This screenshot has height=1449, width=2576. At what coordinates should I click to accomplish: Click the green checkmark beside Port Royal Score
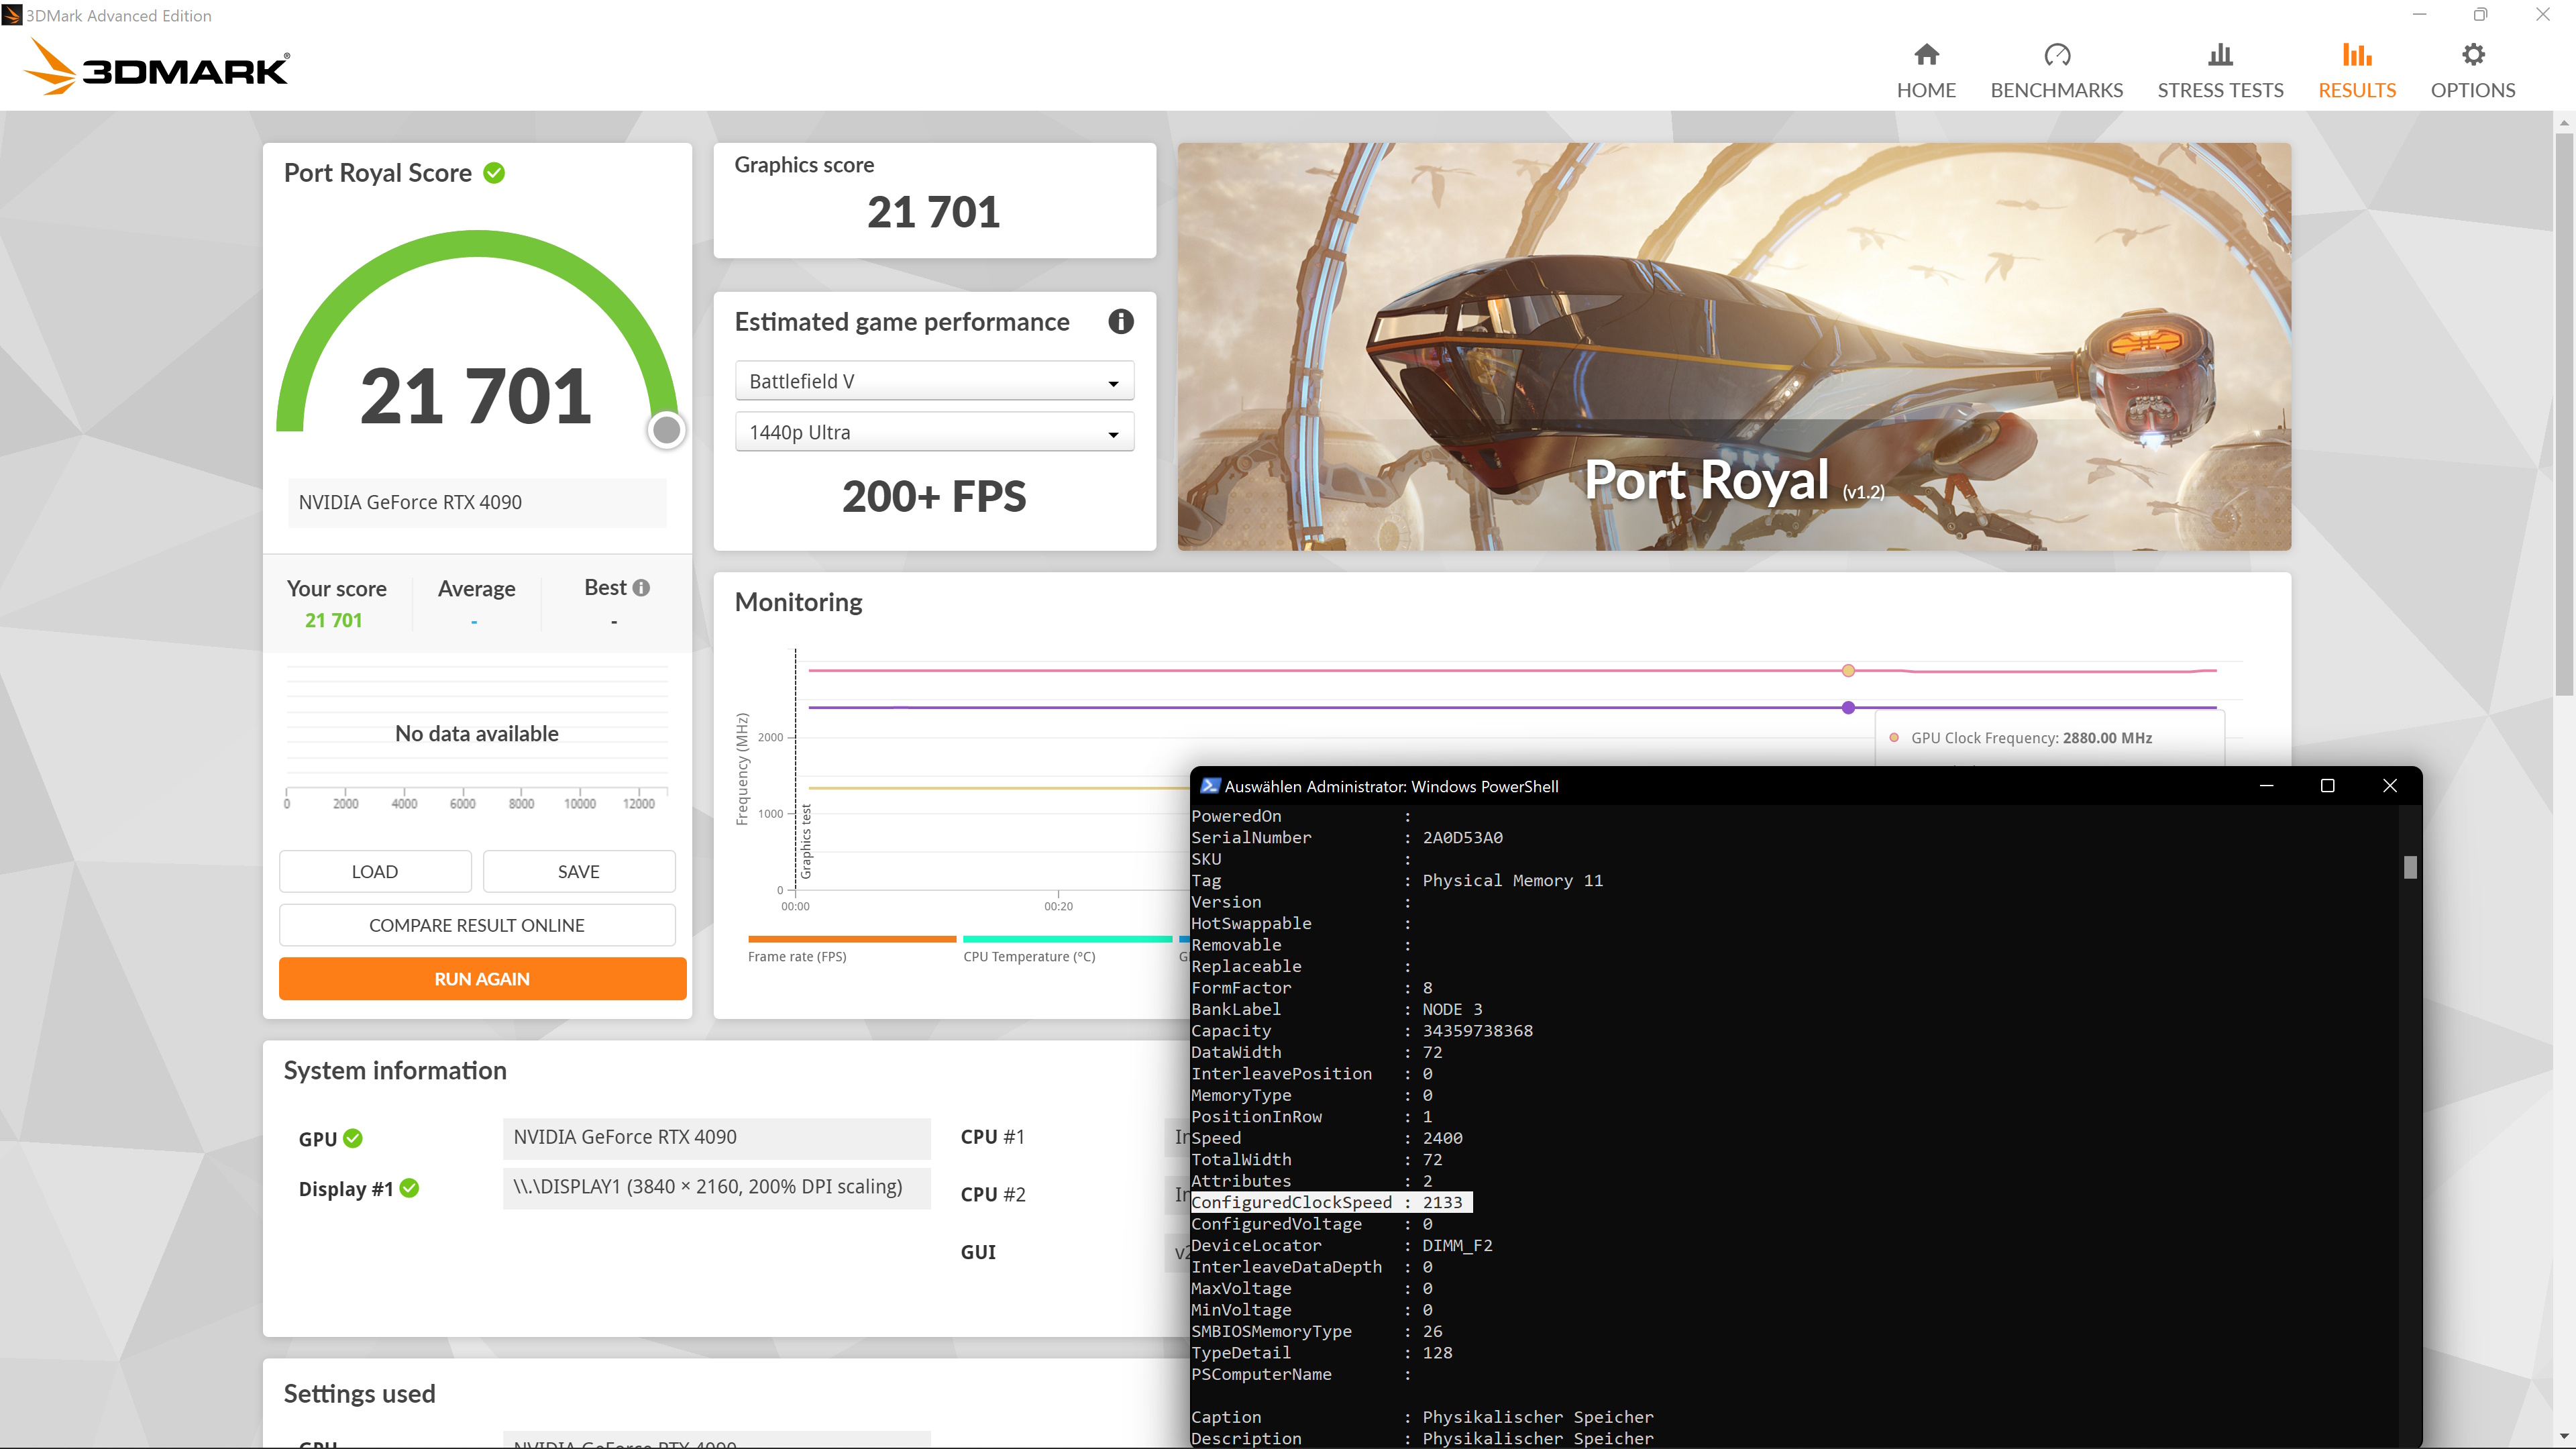[x=494, y=173]
